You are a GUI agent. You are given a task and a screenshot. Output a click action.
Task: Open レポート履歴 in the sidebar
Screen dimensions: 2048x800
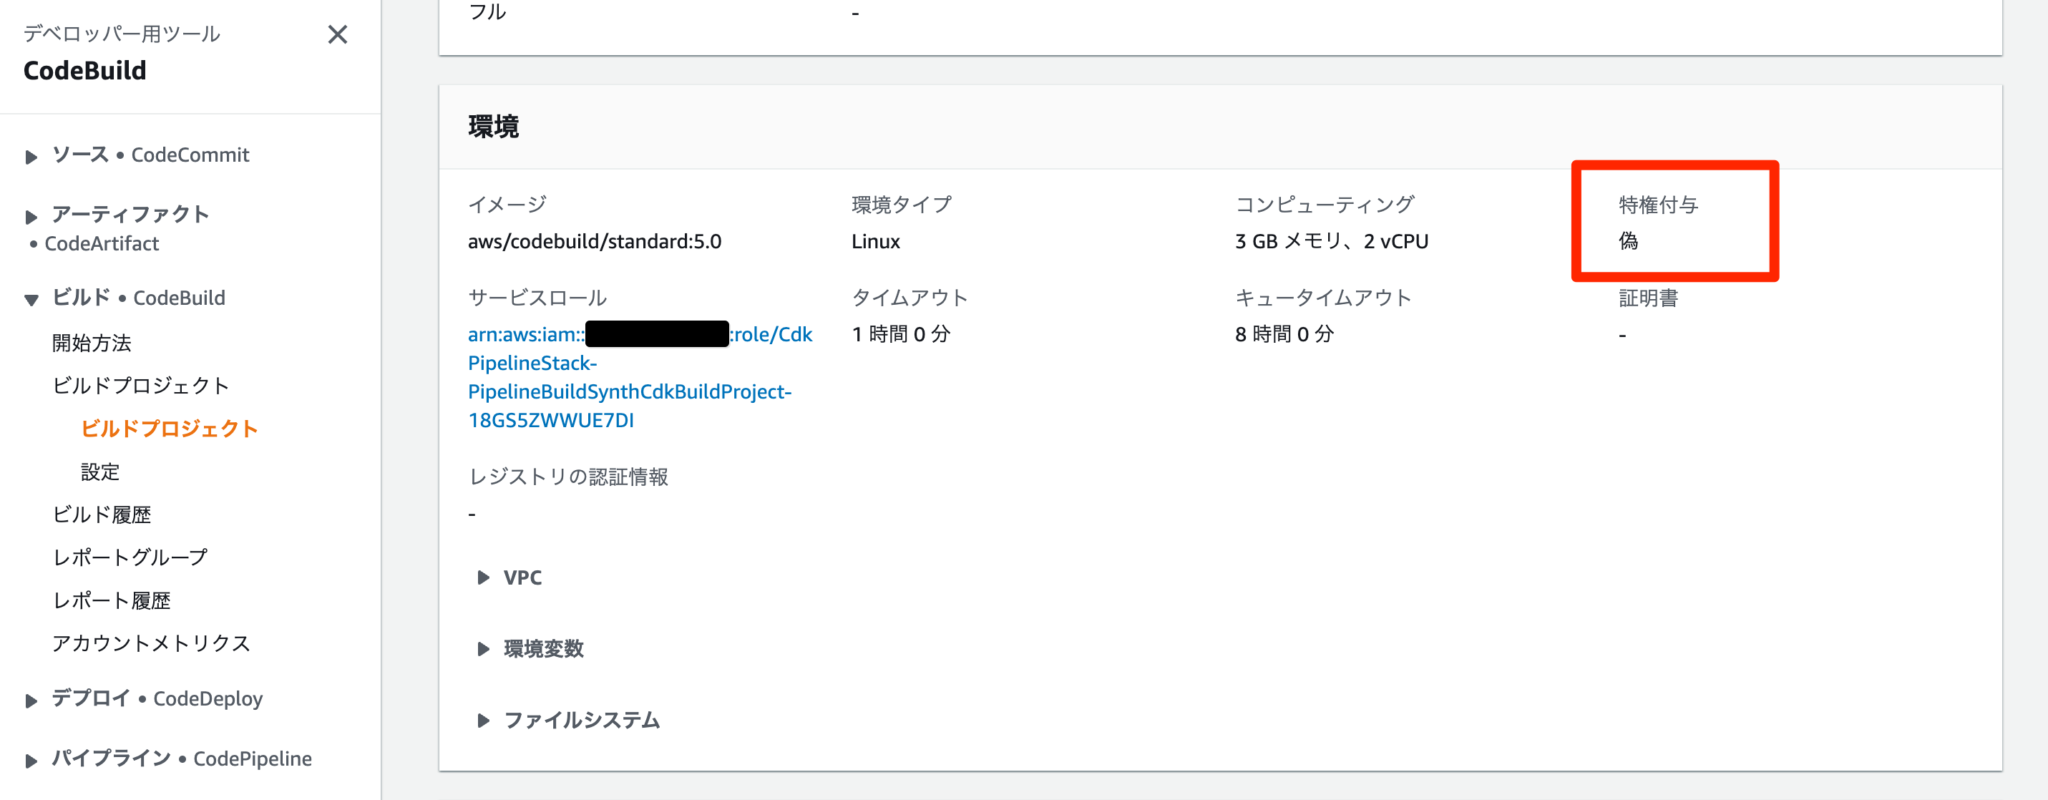pyautogui.click(x=112, y=600)
